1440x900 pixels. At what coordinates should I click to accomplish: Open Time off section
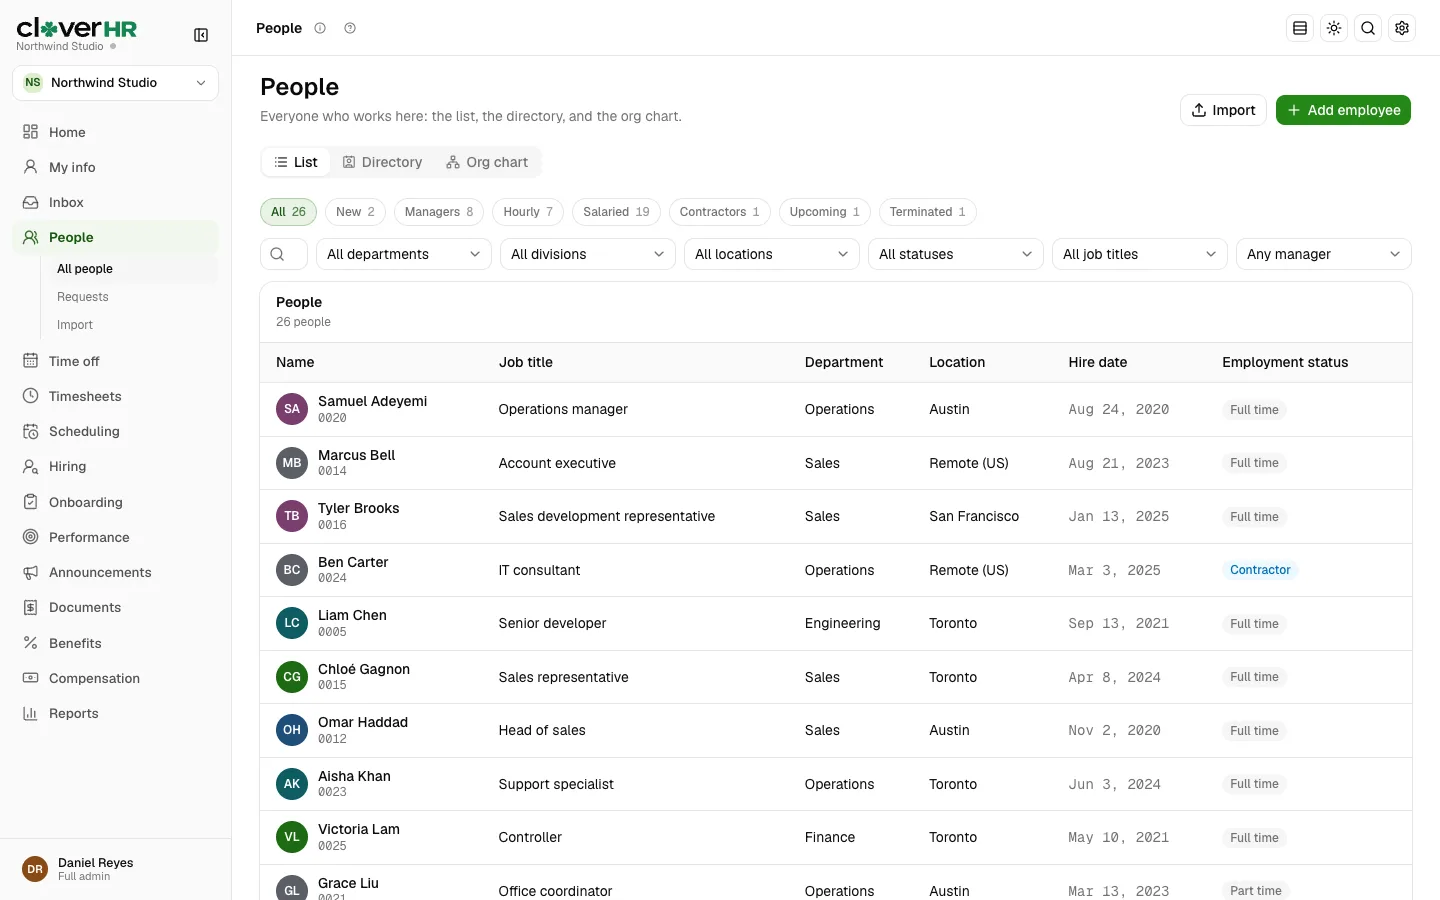115,361
